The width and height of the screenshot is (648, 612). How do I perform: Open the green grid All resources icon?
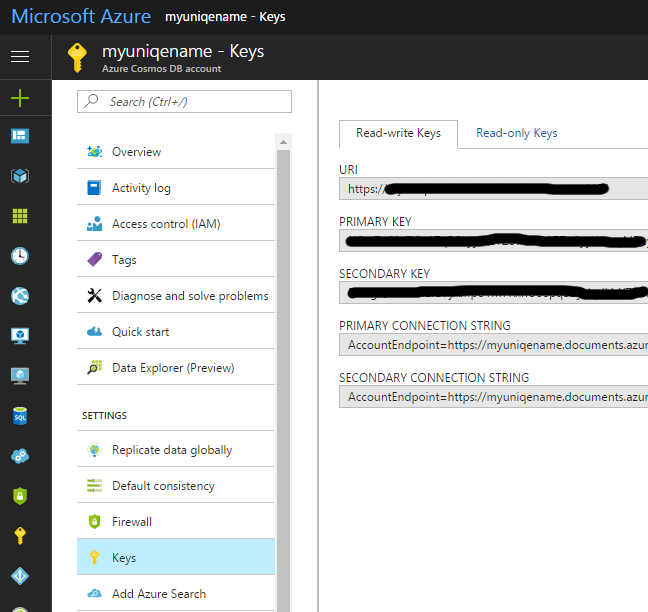20,216
